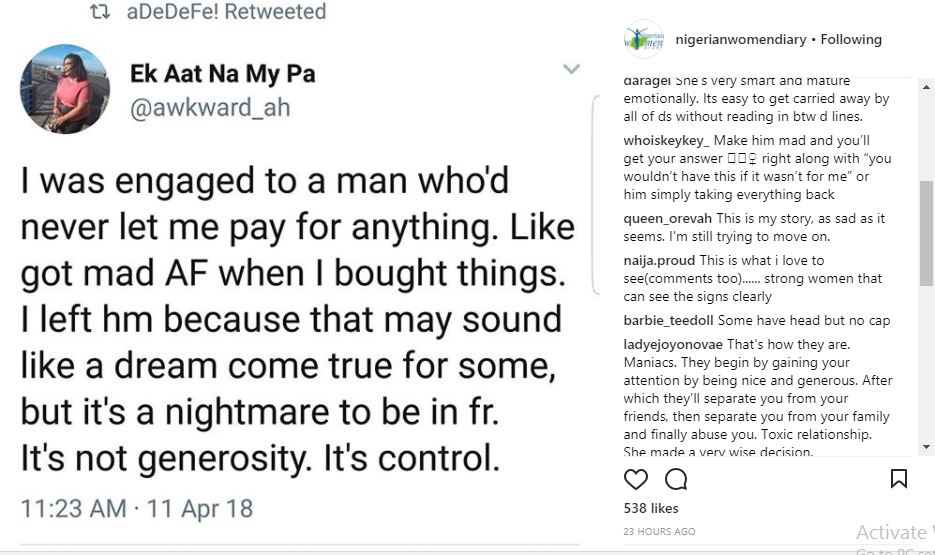Save the post with the bookmark icon
This screenshot has height=555, width=935.
(x=898, y=478)
